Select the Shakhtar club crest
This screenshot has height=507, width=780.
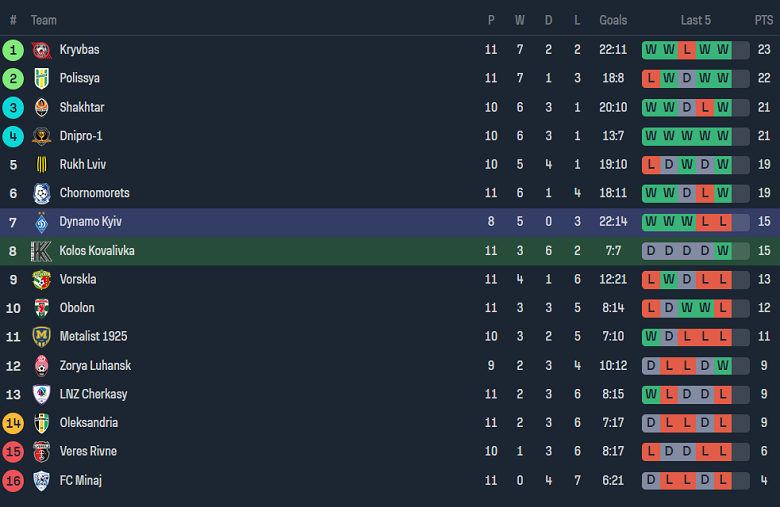tap(41, 107)
